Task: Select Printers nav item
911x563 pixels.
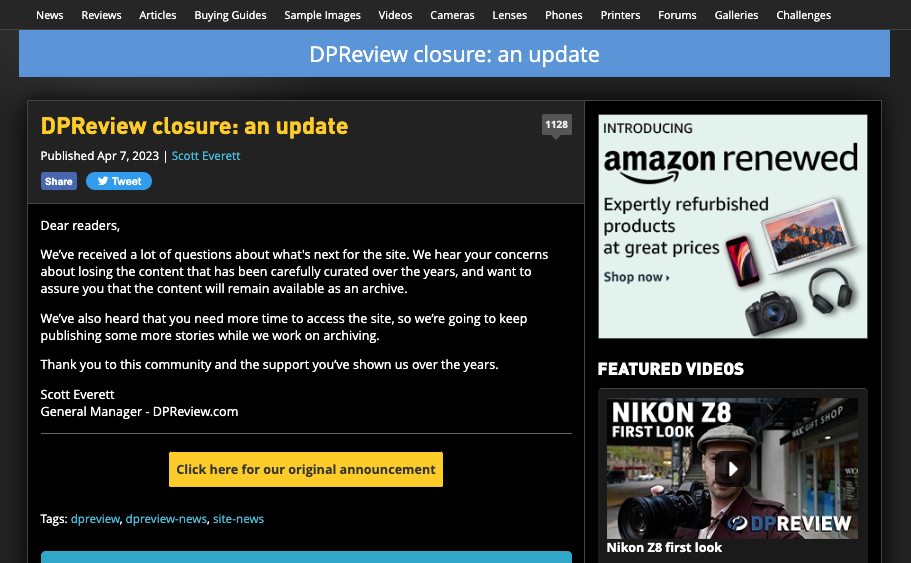Action: click(620, 15)
